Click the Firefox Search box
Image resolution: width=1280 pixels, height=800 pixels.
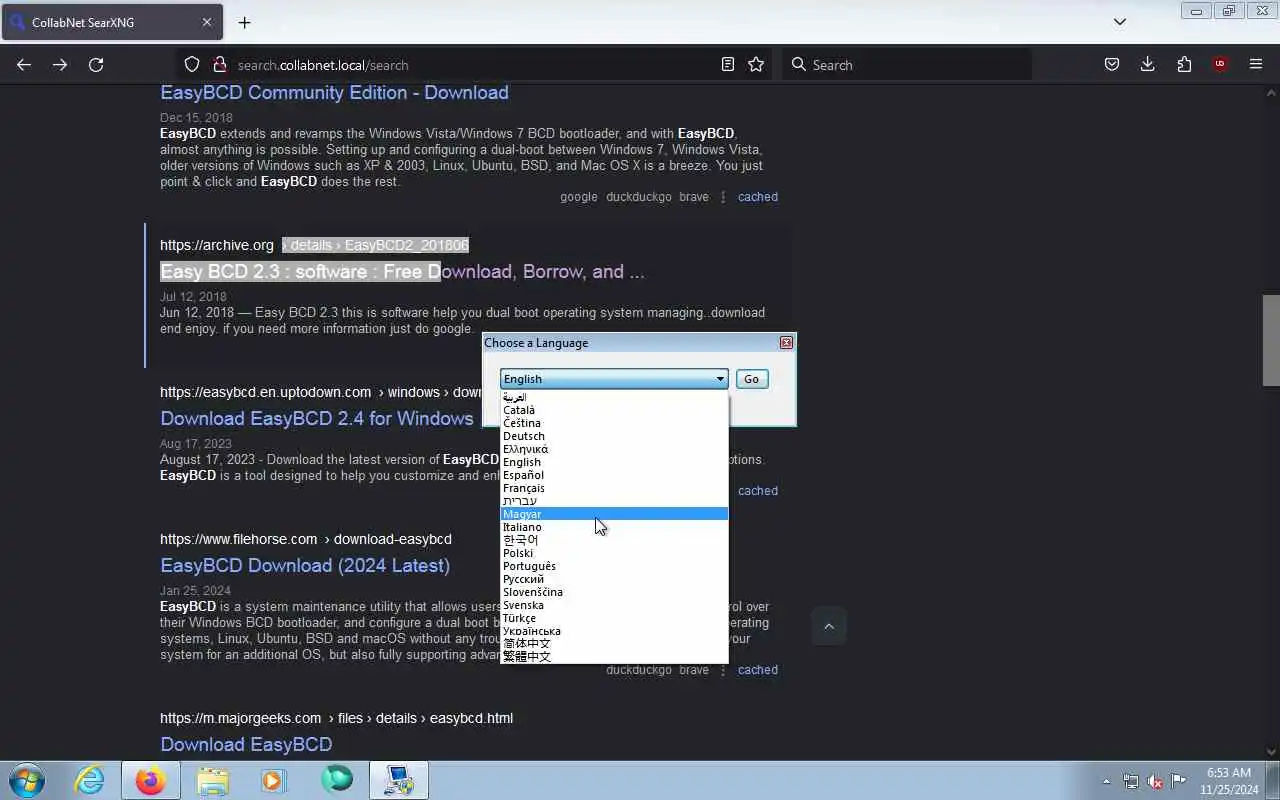pyautogui.click(x=907, y=64)
